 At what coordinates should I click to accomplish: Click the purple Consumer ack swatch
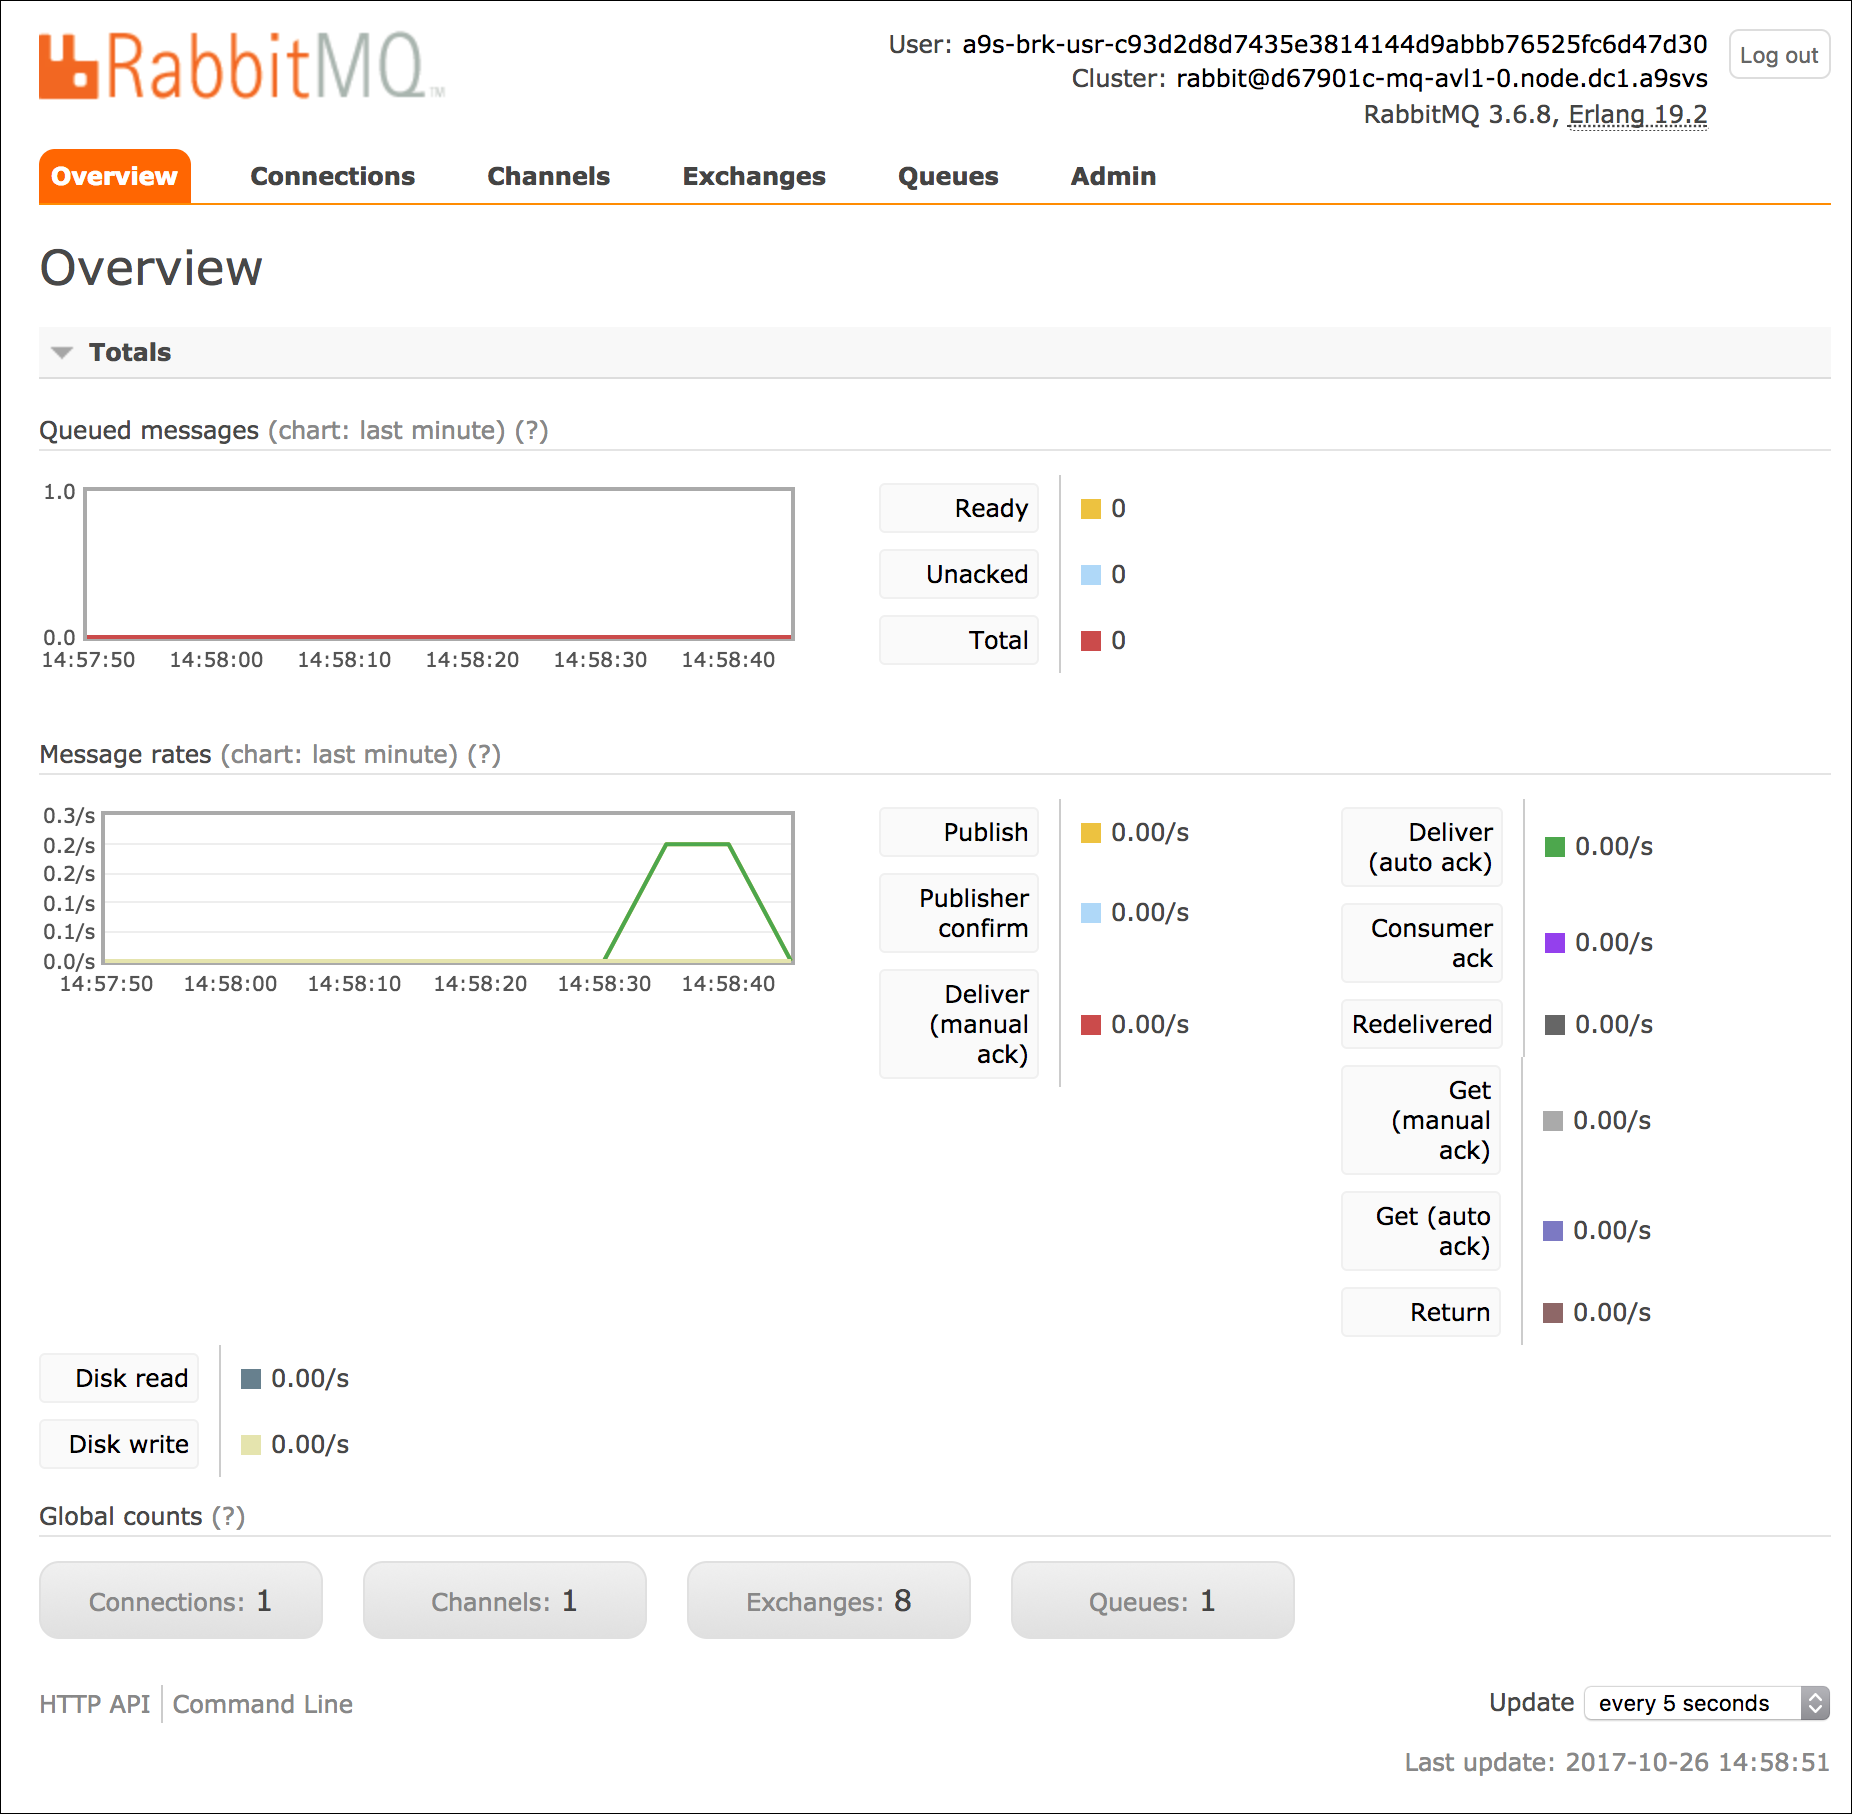click(1555, 943)
